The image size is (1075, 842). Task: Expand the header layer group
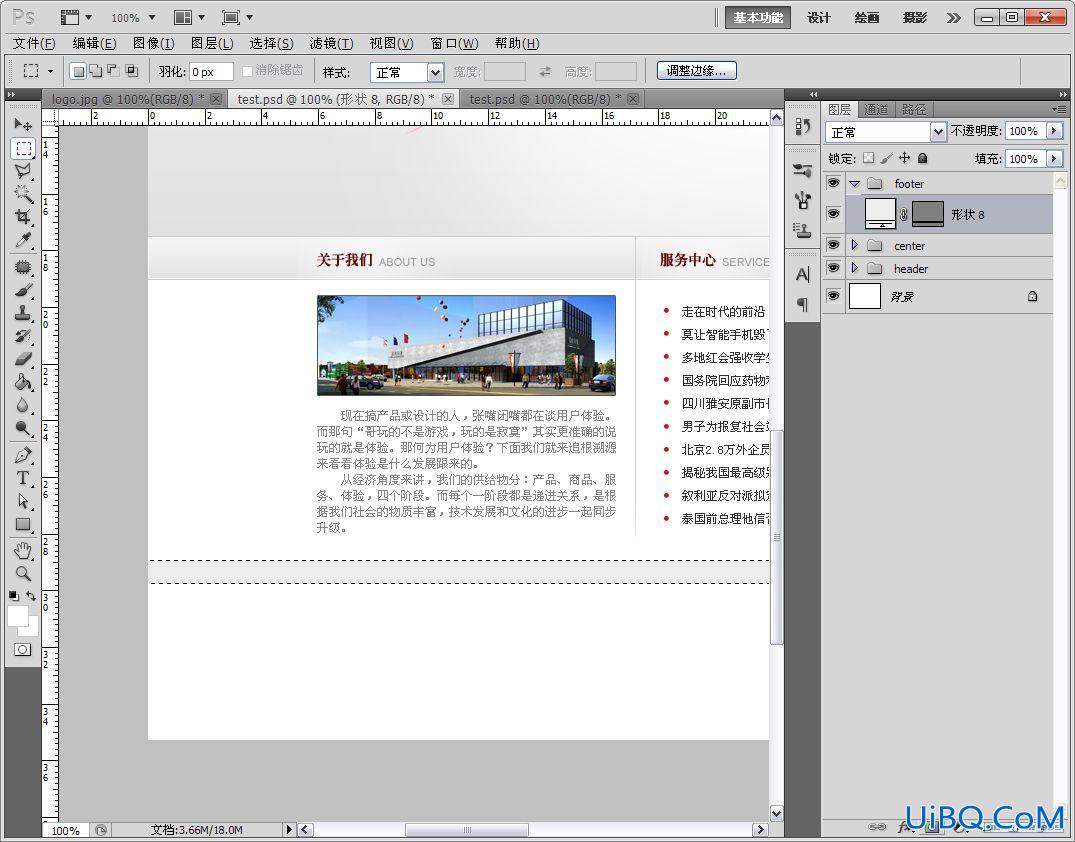click(854, 268)
